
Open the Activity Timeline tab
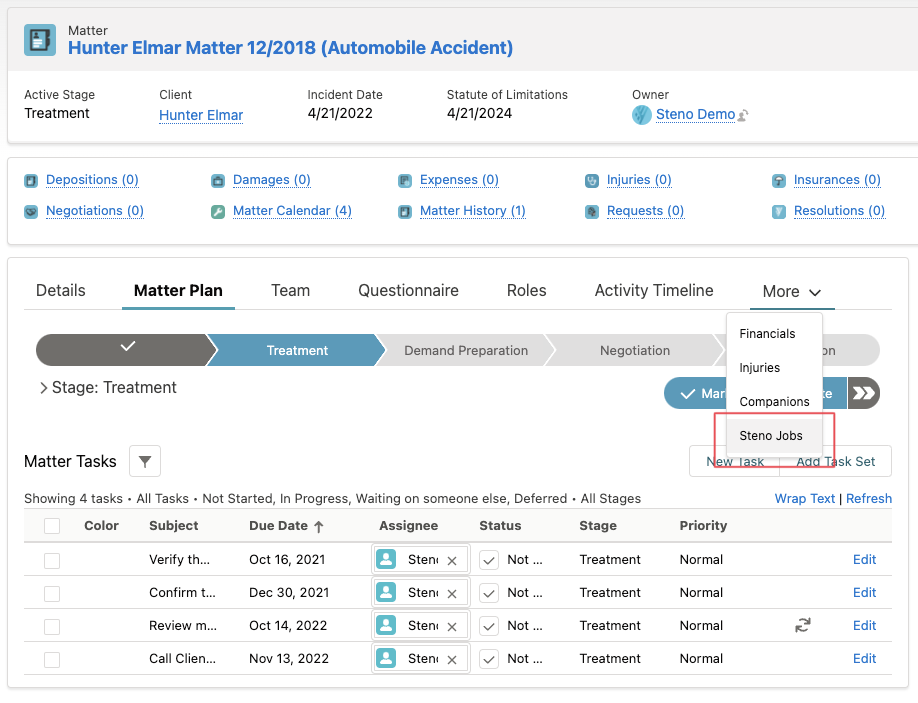coord(654,291)
